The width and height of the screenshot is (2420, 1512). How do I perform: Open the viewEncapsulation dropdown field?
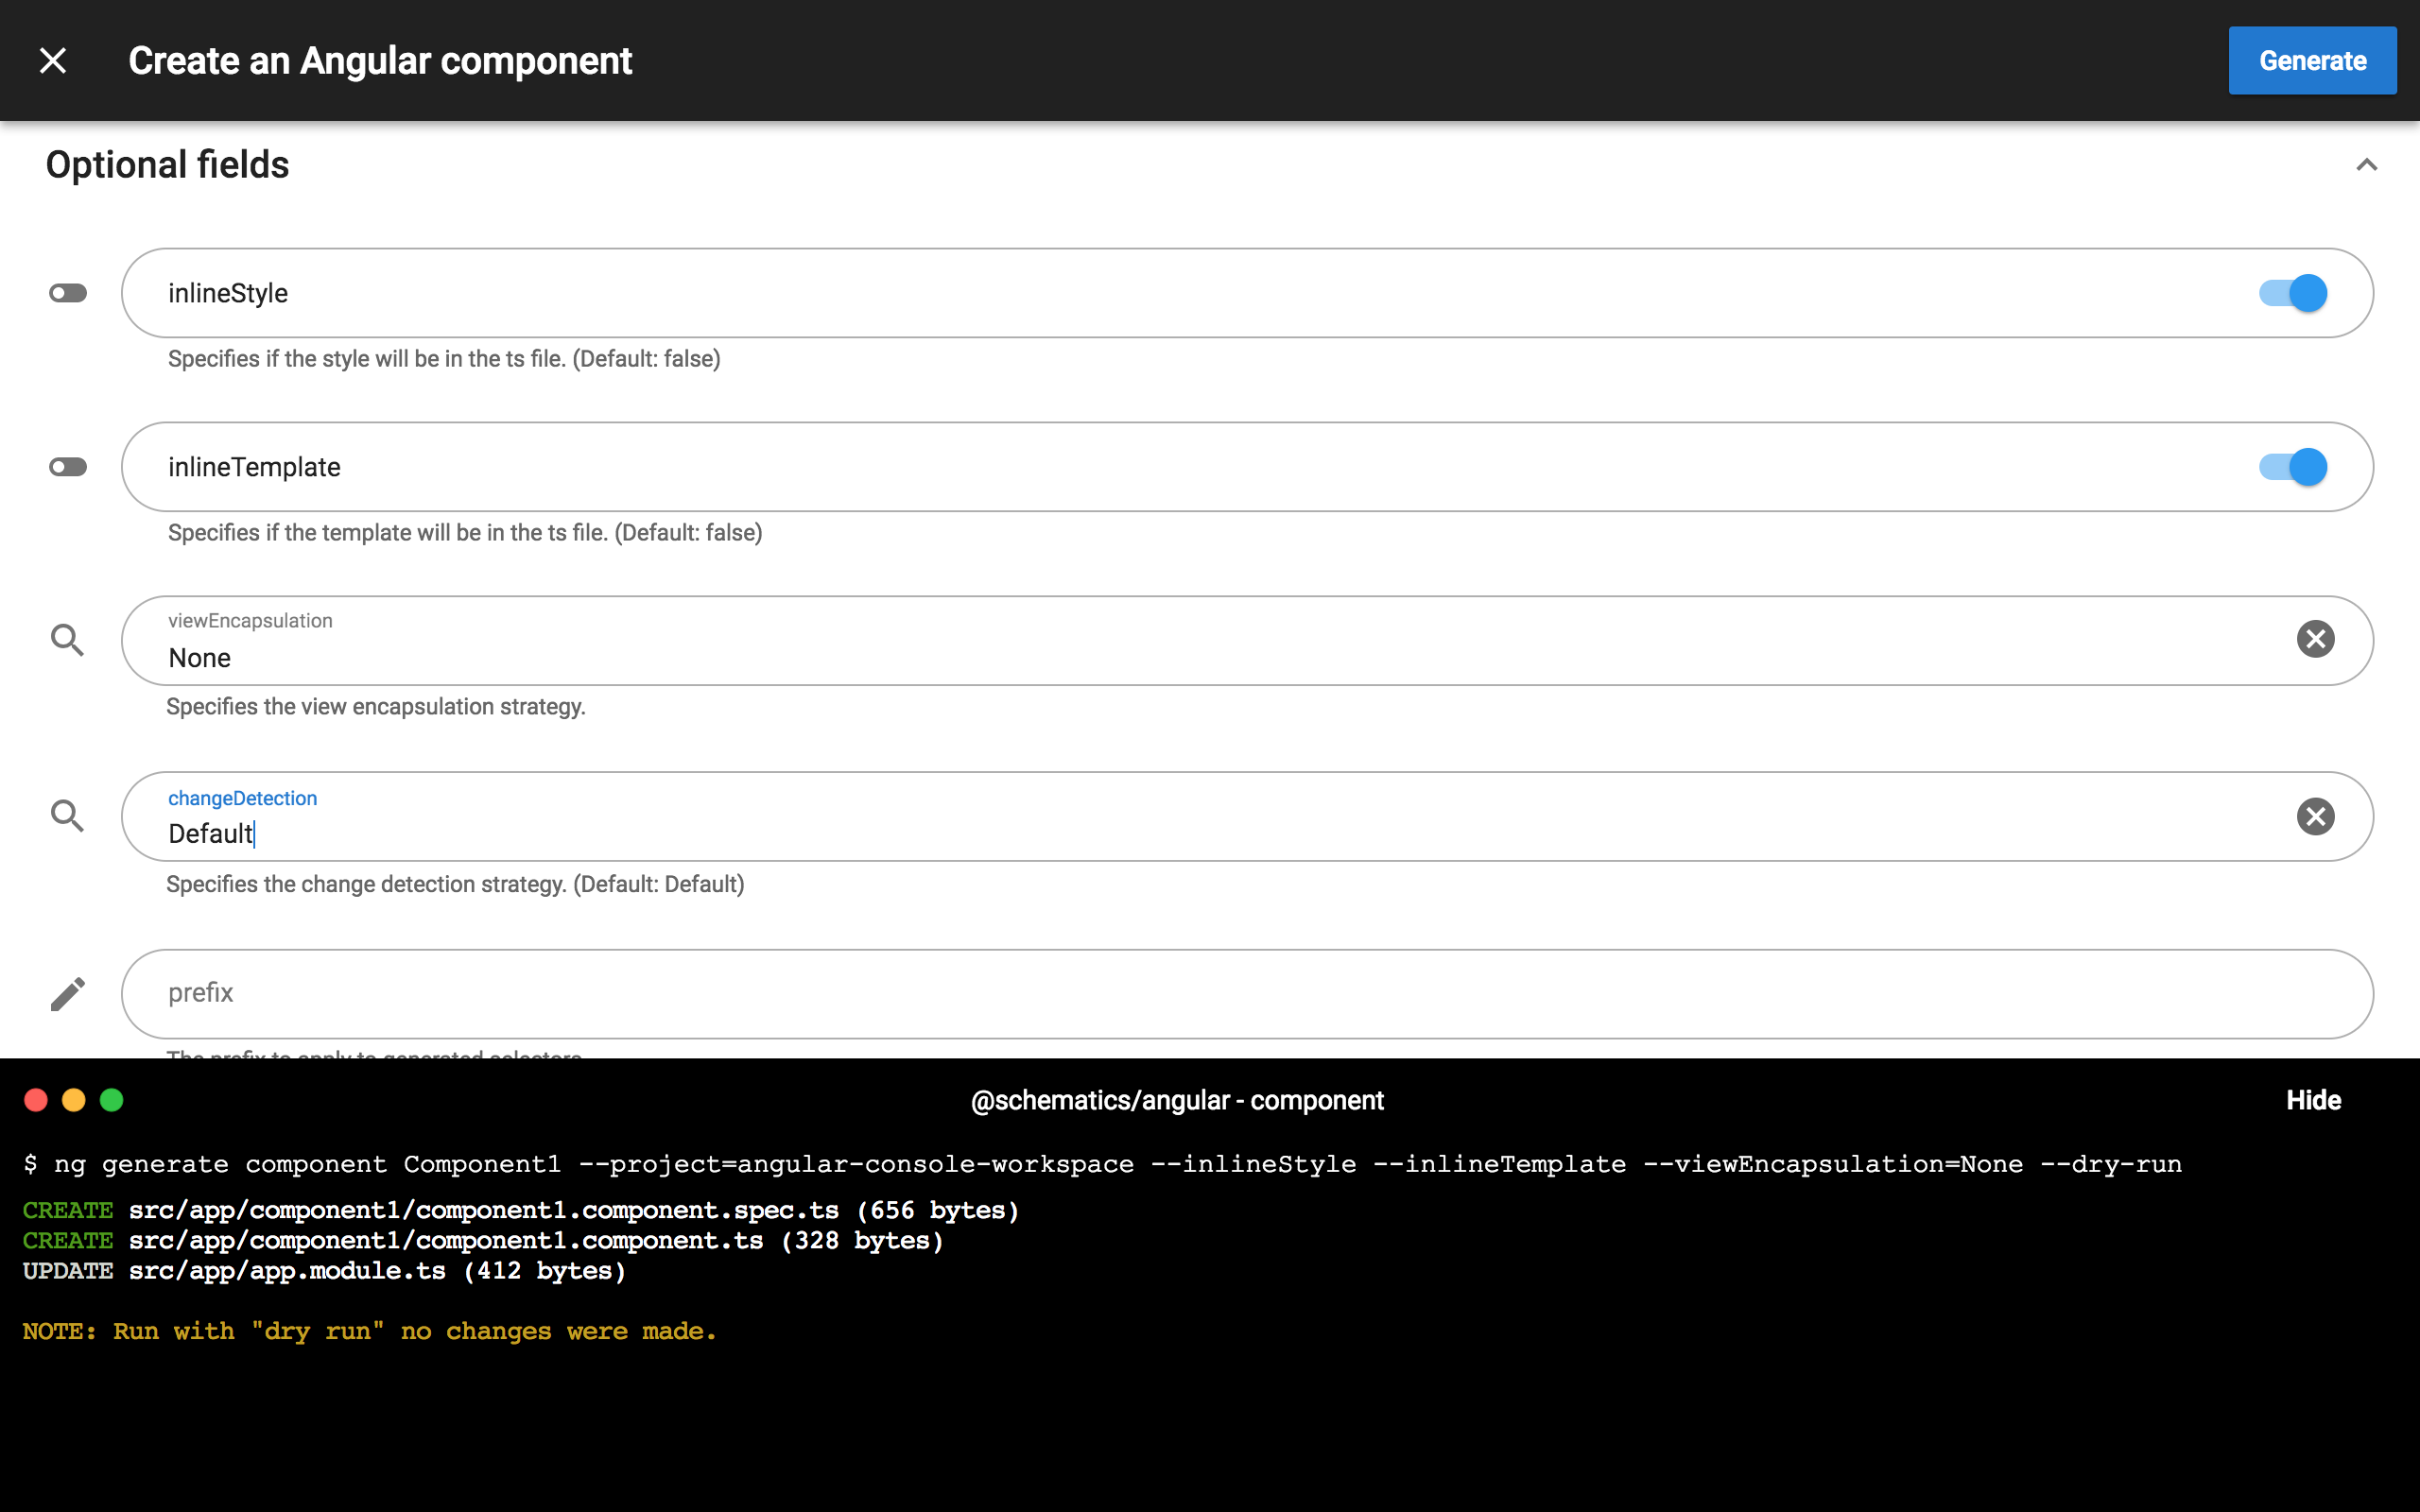tap(1200, 657)
